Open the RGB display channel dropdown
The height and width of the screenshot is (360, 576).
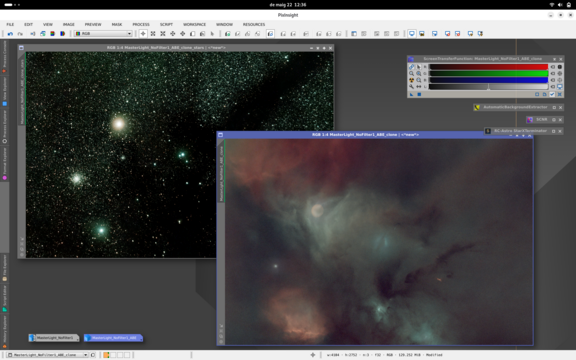pos(103,33)
